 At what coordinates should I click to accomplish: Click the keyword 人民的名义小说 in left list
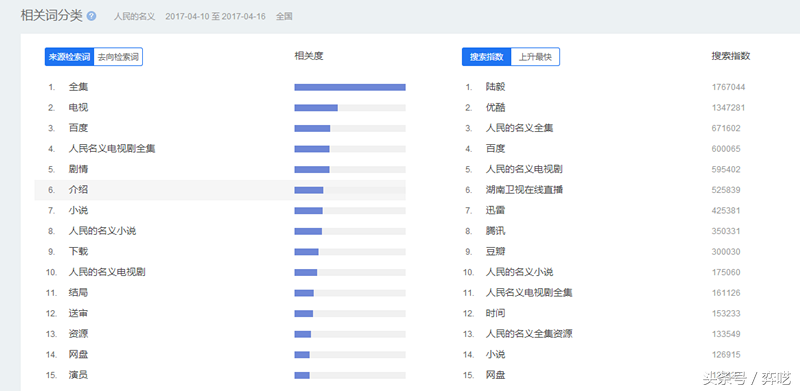[103, 231]
